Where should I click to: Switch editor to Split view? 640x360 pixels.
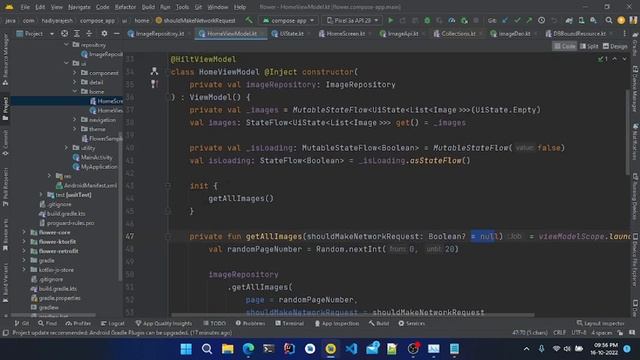(x=589, y=46)
